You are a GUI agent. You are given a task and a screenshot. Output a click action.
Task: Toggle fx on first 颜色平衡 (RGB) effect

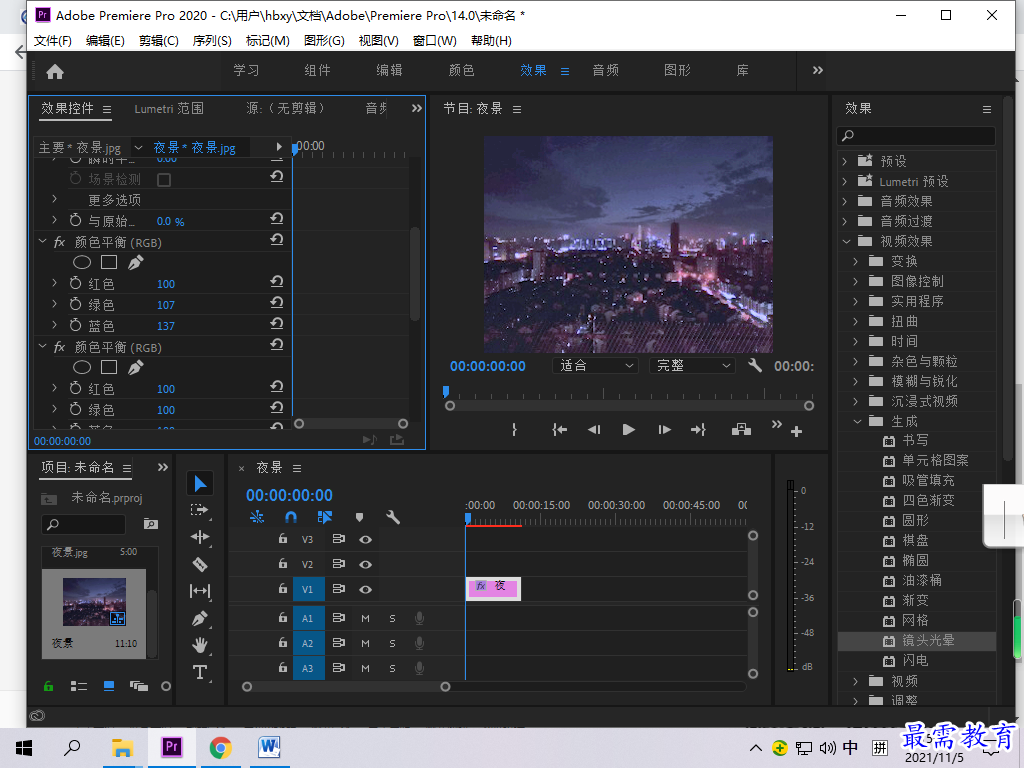coord(59,242)
